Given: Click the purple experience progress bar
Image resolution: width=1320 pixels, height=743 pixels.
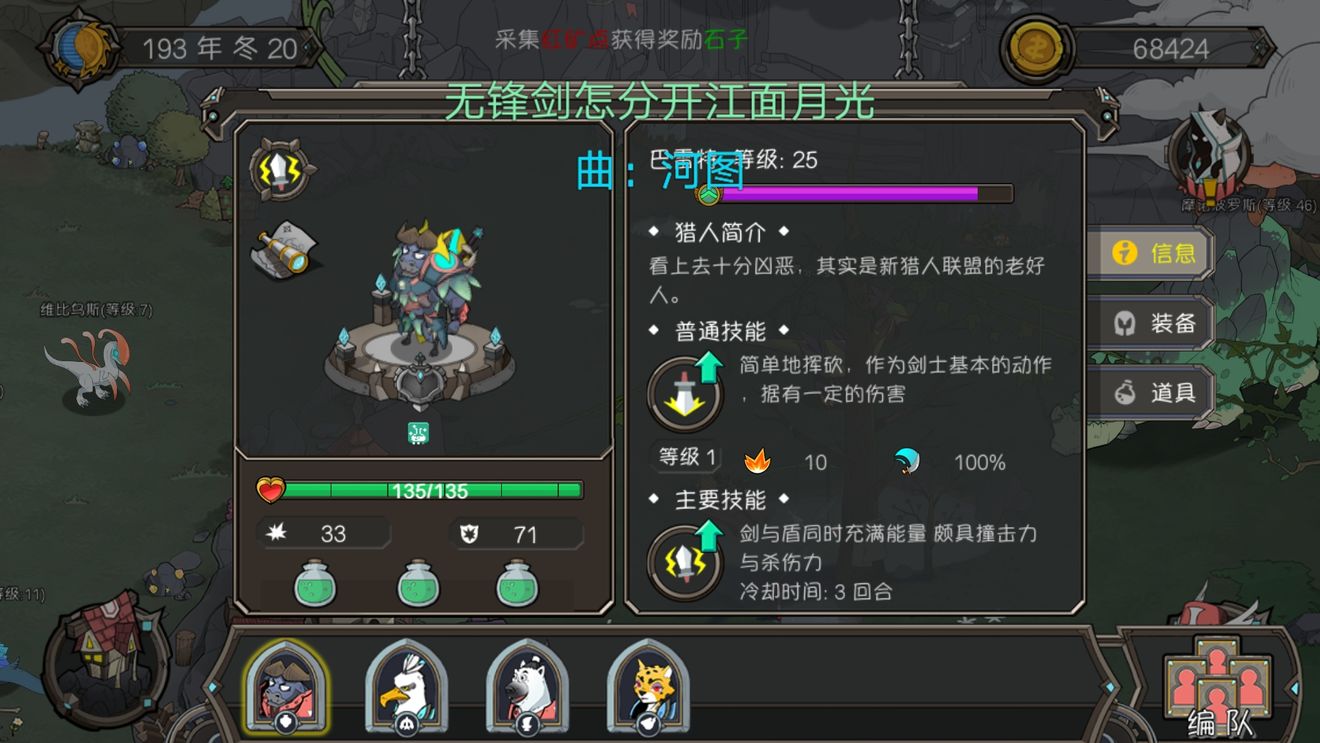Looking at the screenshot, I should (859, 194).
